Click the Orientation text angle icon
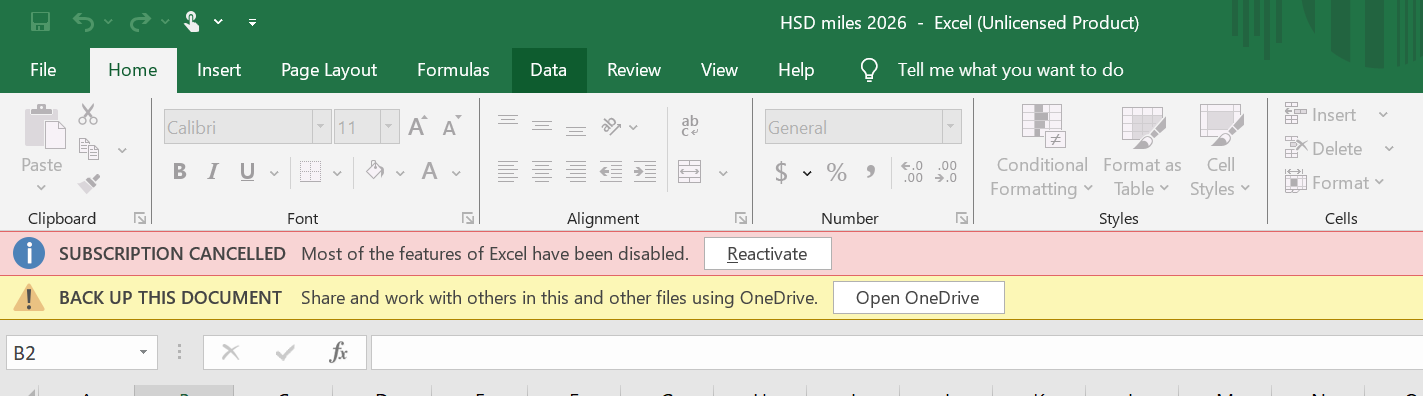1423x396 pixels. click(x=611, y=126)
